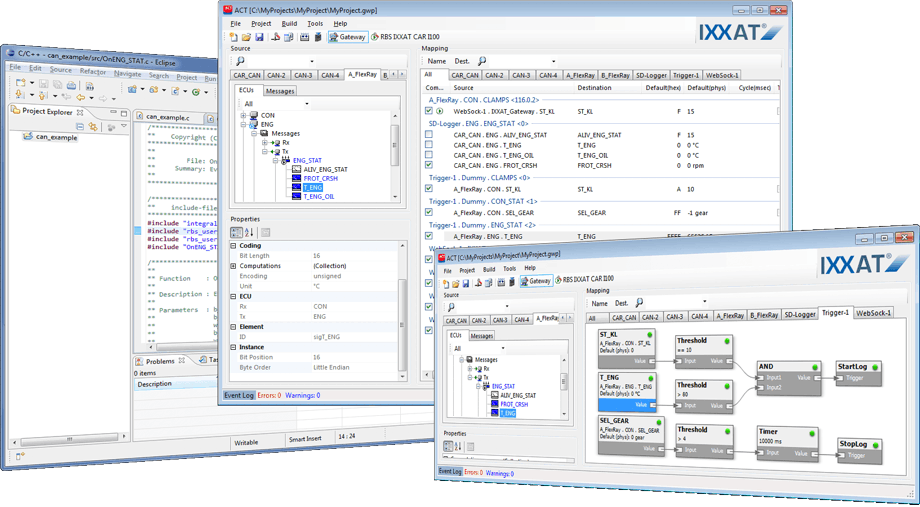
Task: Click the AND block in trigger diagram
Action: [788, 377]
